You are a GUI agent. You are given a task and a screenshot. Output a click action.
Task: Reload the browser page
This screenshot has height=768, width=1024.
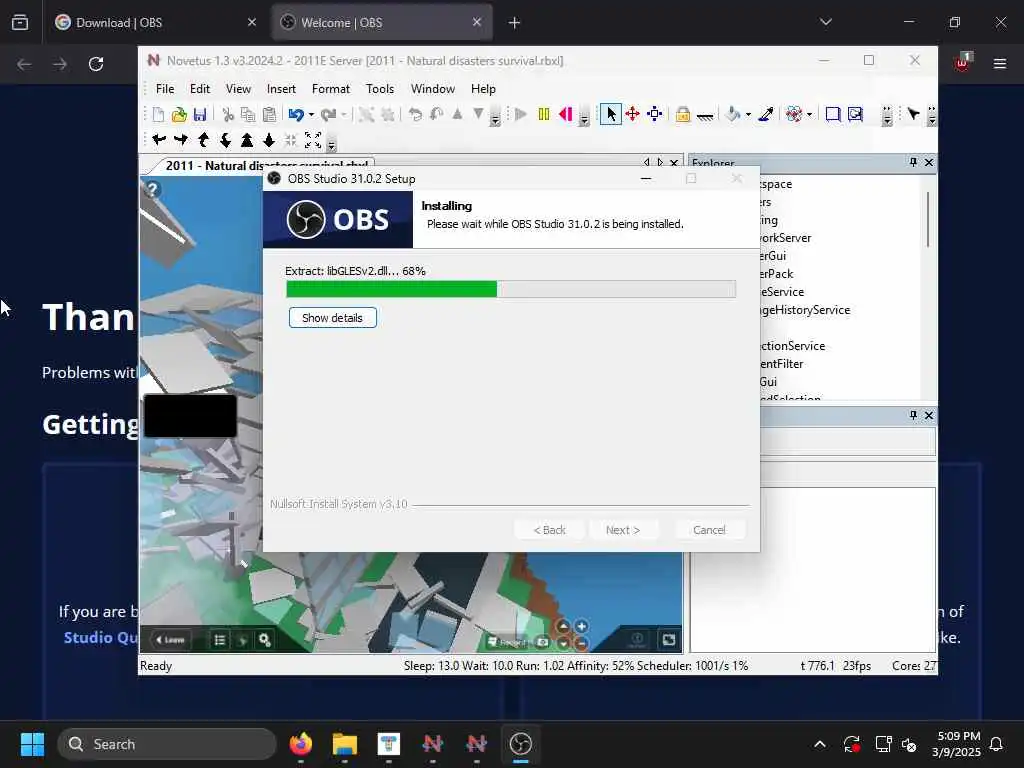[x=96, y=64]
